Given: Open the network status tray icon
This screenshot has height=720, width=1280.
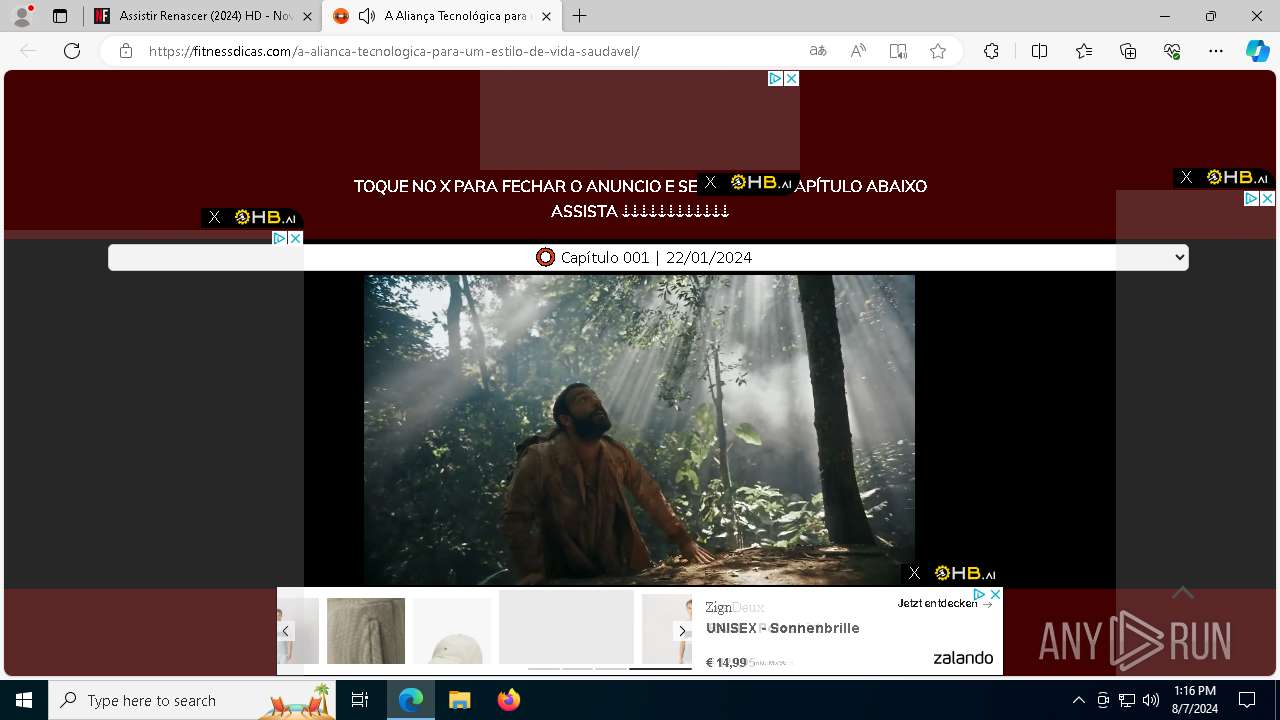Looking at the screenshot, I should (1127, 700).
